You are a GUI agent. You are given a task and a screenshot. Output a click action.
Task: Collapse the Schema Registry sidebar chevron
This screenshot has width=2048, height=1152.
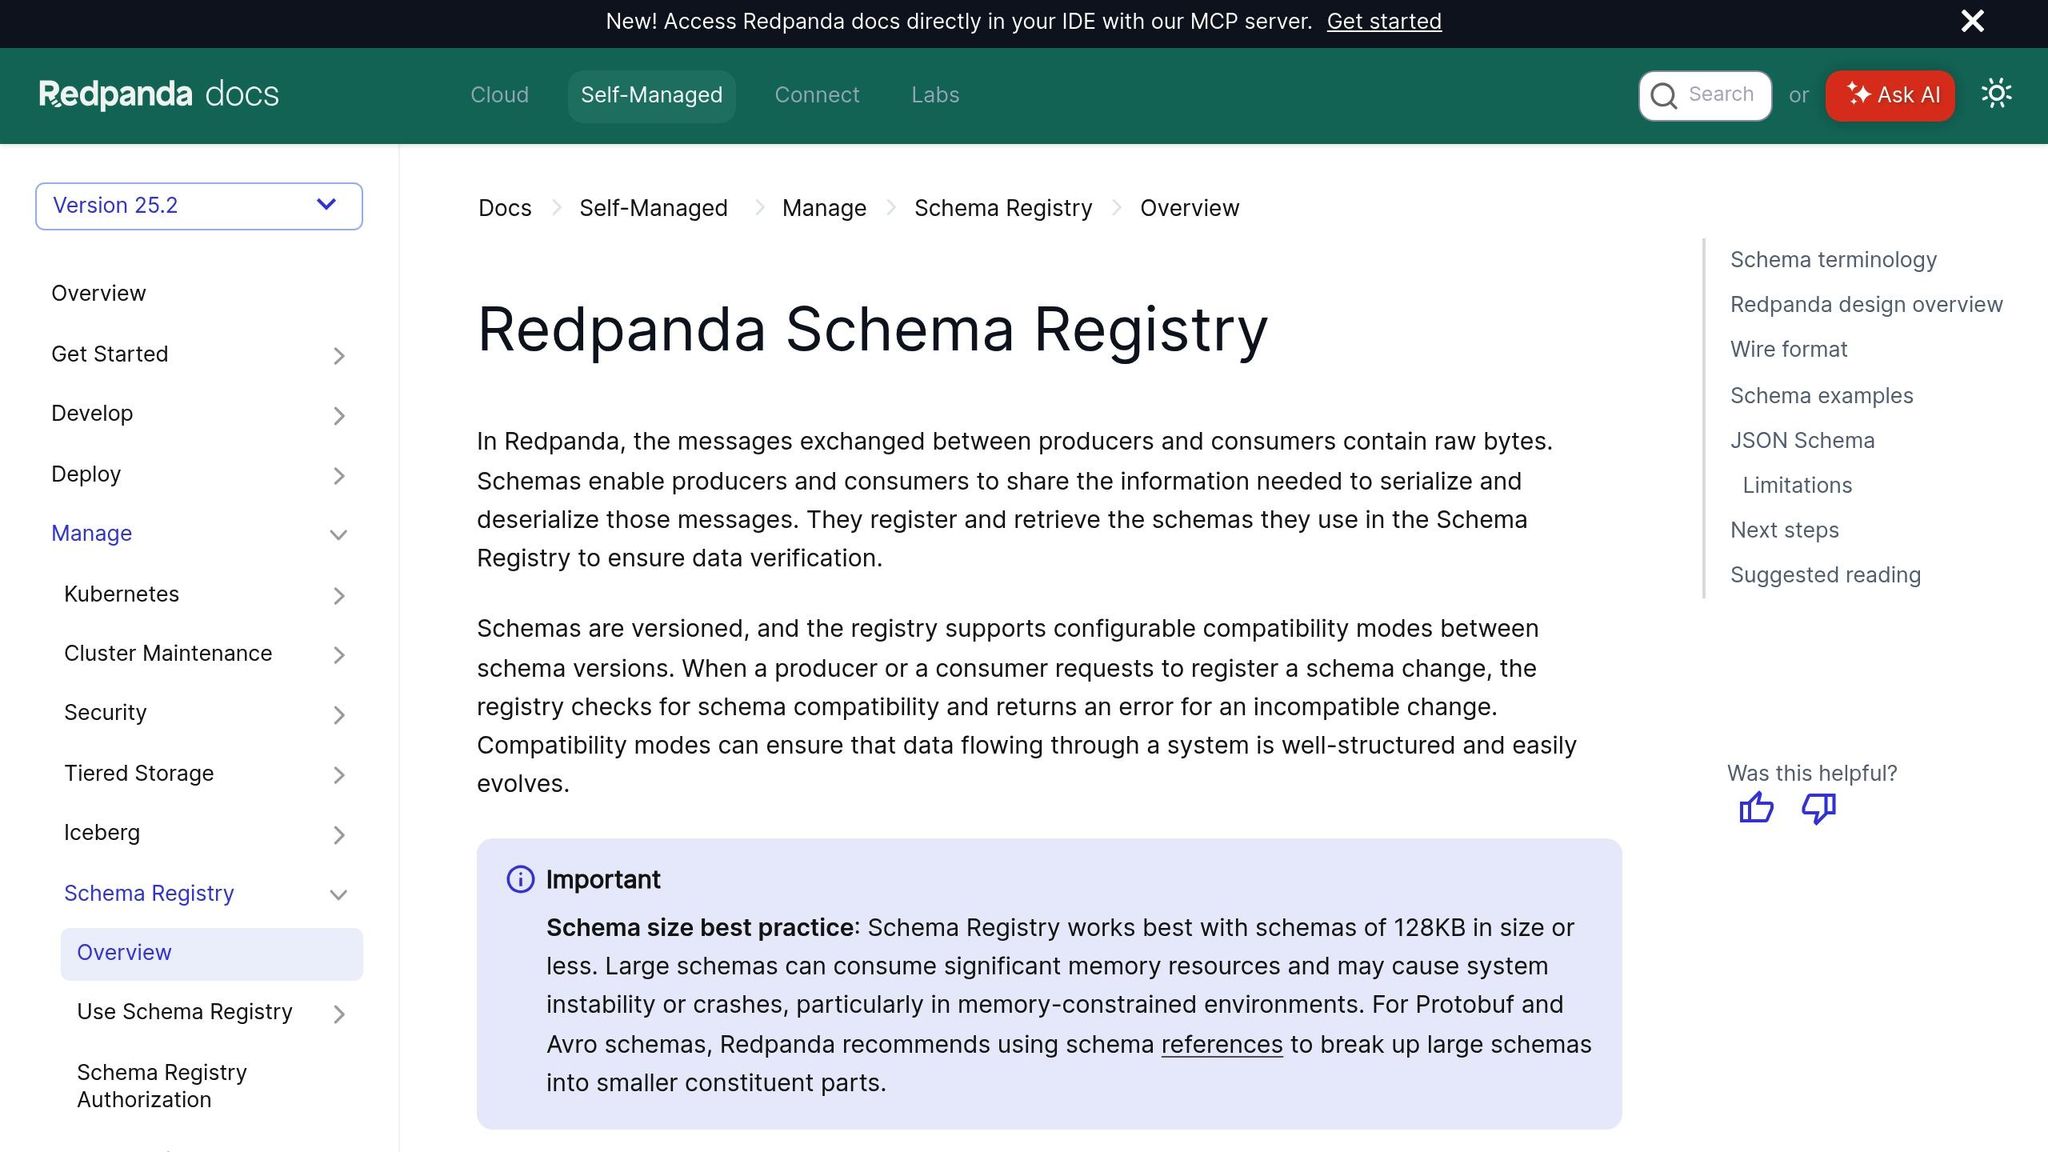[339, 895]
